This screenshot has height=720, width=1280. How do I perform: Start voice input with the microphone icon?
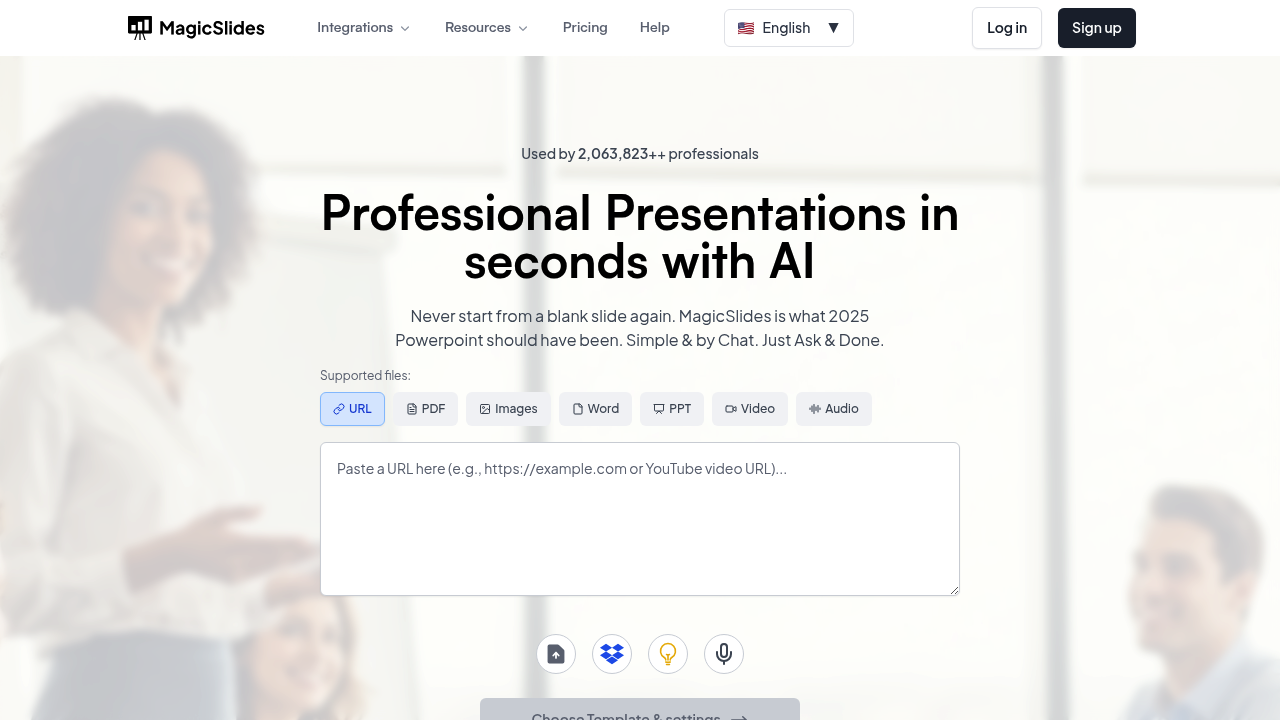pos(724,654)
